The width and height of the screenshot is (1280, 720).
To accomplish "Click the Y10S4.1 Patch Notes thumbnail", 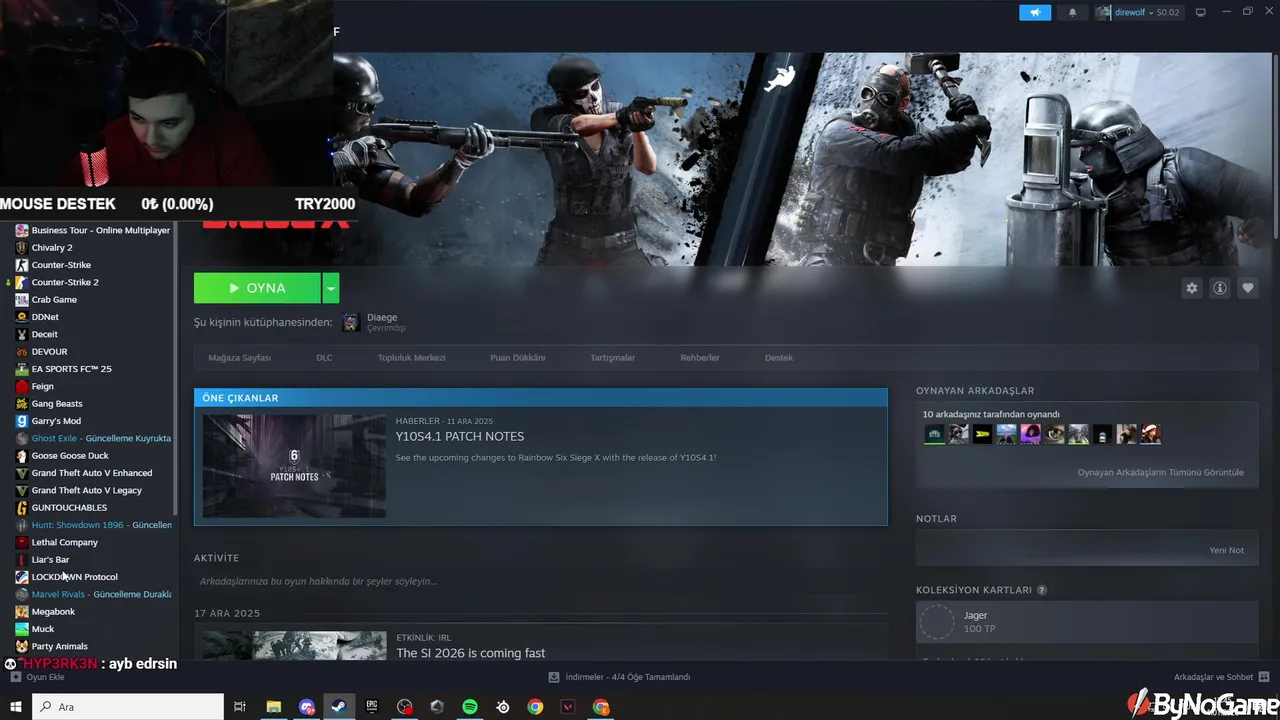I will coord(294,466).
